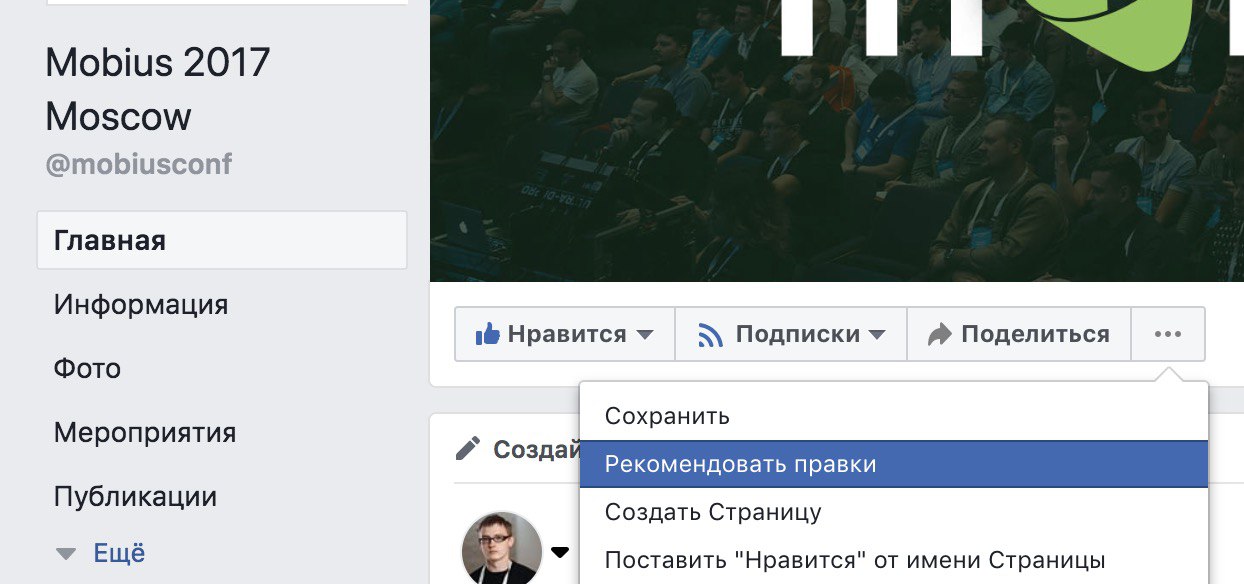Click the share arrow icon on the Поделиться button
This screenshot has width=1244, height=584.
(939, 334)
